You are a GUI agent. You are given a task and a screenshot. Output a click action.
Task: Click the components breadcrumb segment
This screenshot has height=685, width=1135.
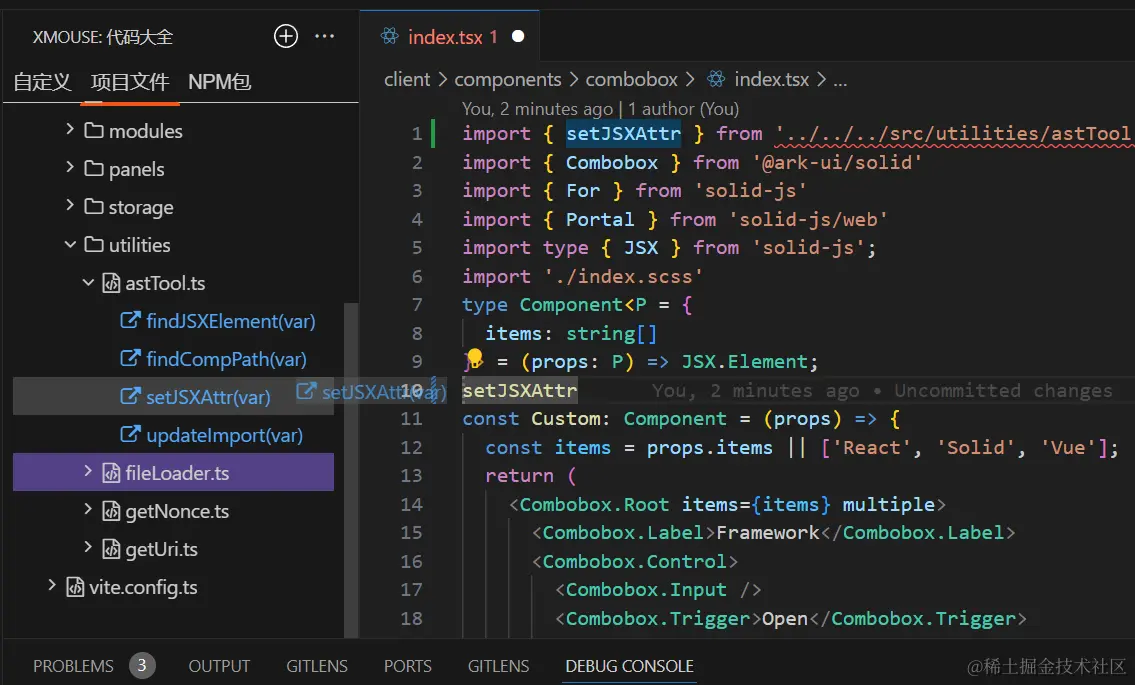click(x=508, y=79)
